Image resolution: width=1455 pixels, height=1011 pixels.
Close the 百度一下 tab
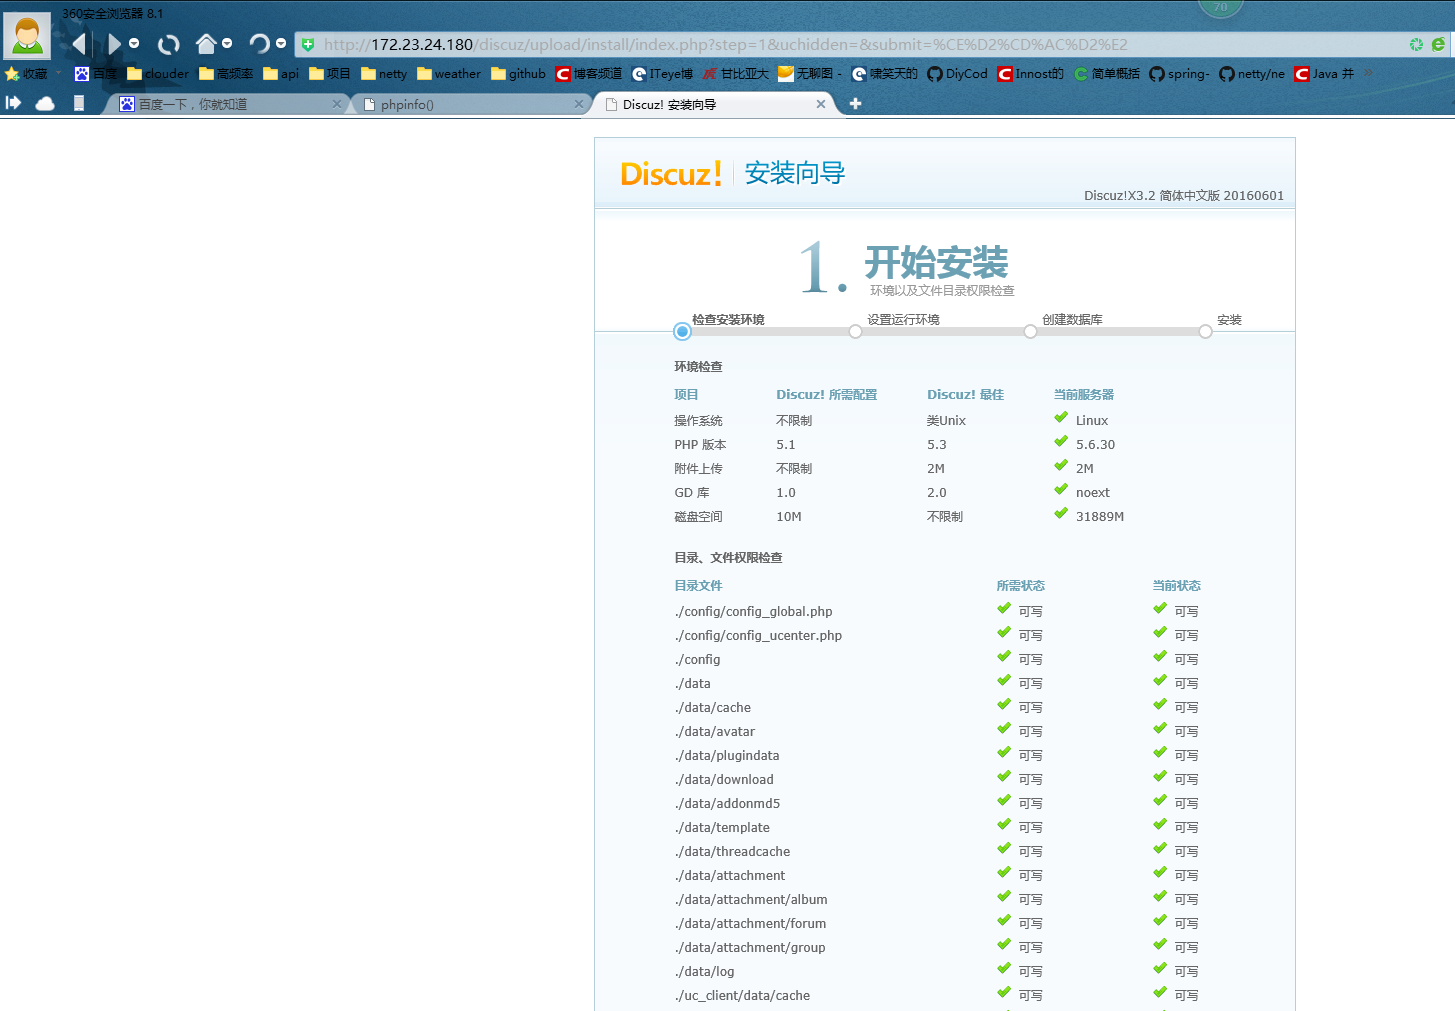[x=337, y=104]
